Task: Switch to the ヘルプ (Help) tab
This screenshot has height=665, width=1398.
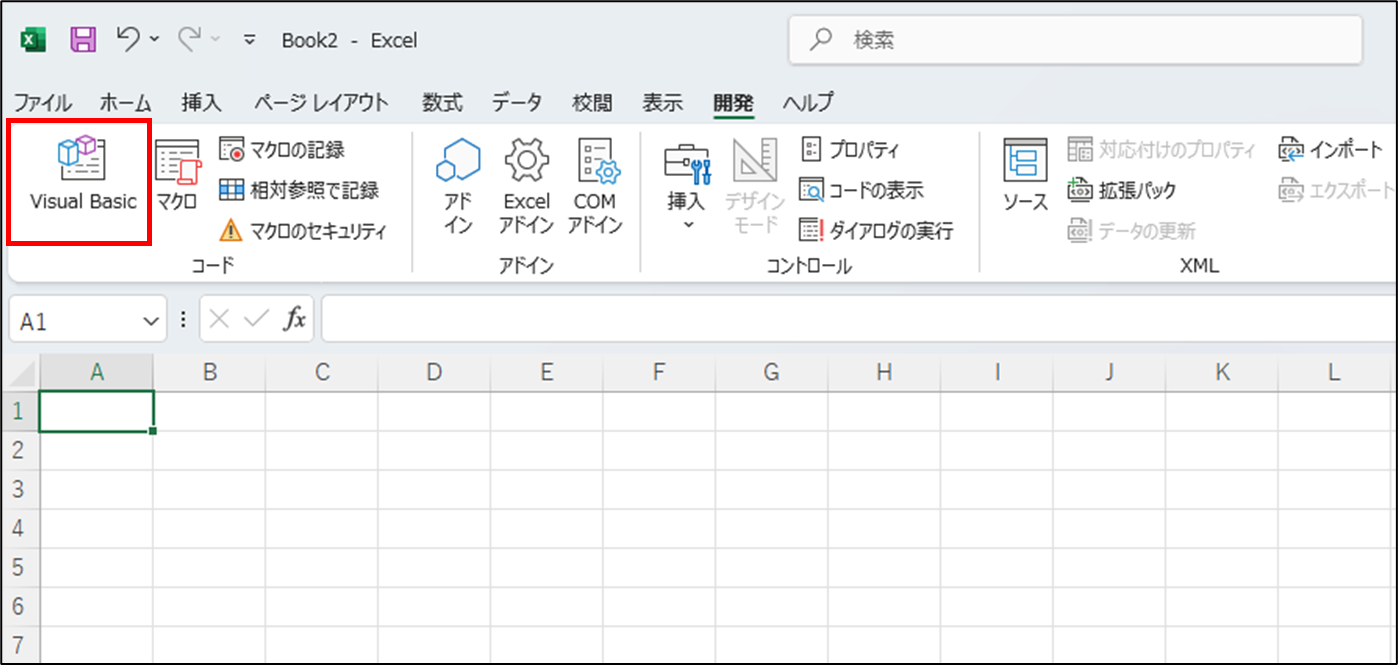Action: tap(808, 102)
